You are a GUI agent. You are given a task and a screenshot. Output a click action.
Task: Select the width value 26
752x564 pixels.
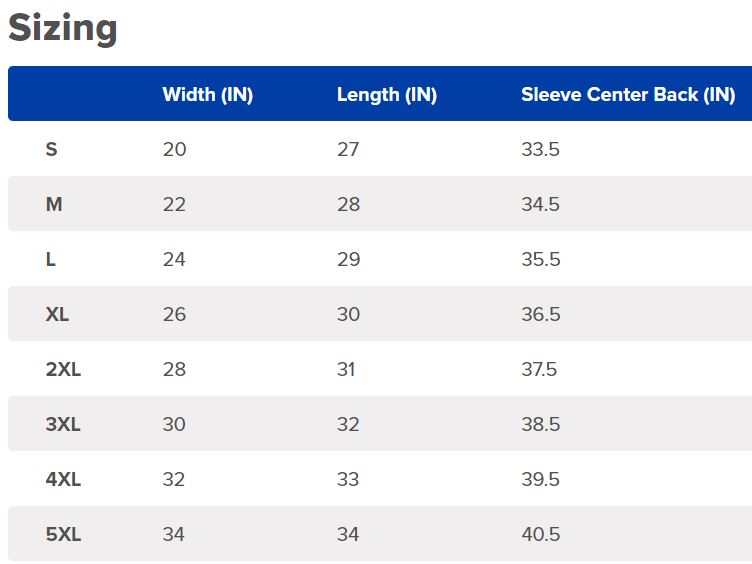(175, 315)
